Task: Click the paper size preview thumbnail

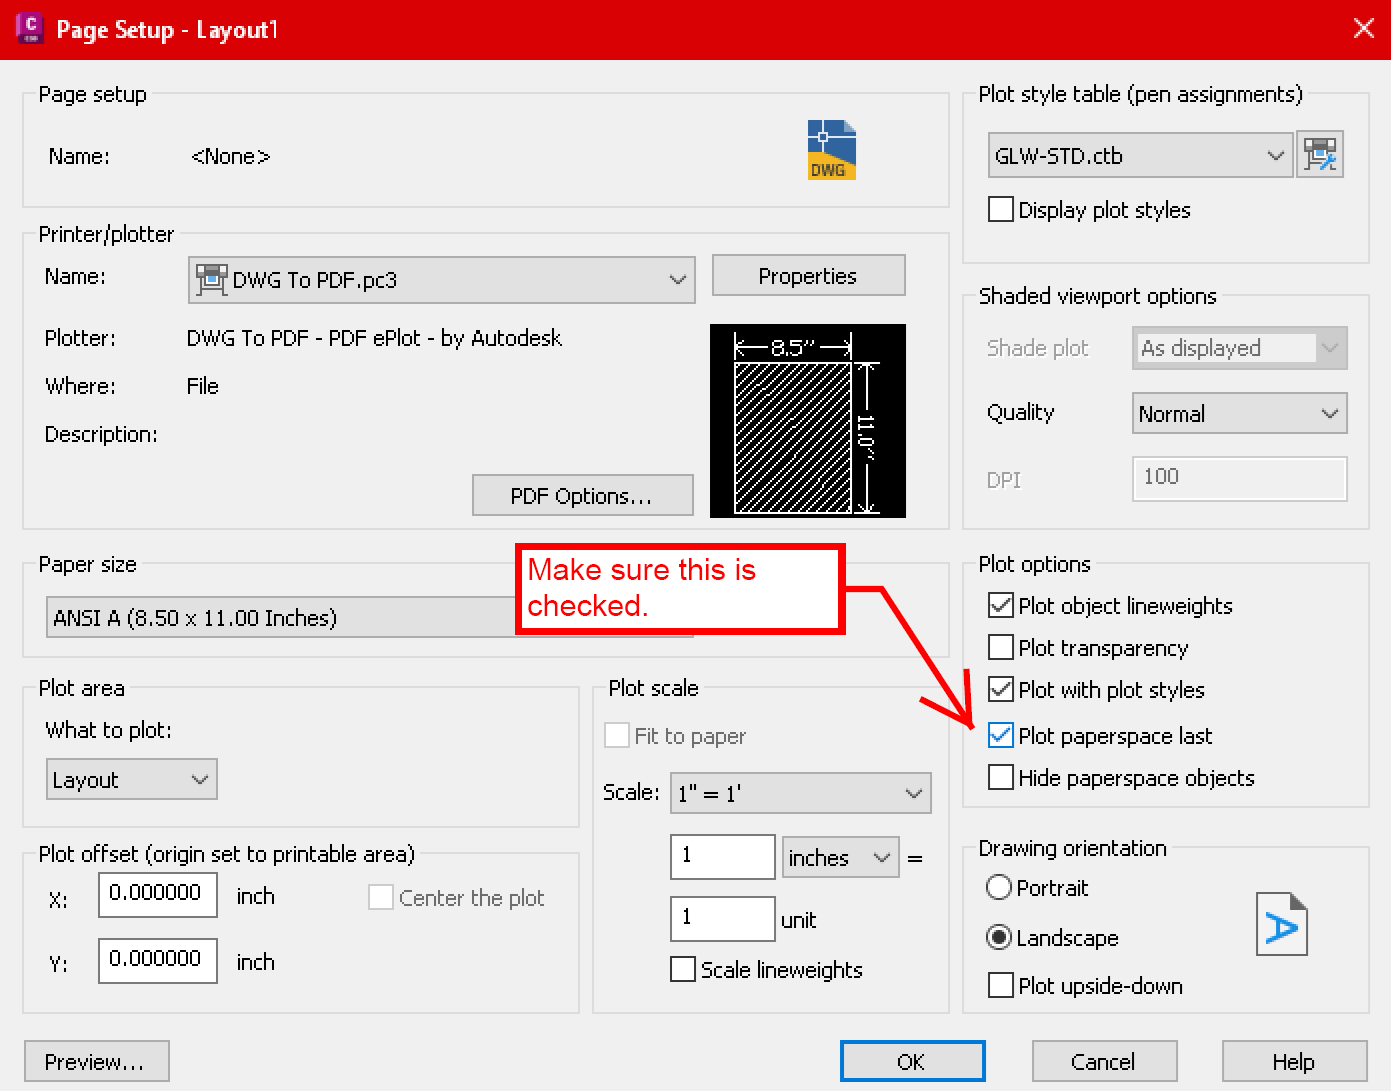Action: point(807,420)
